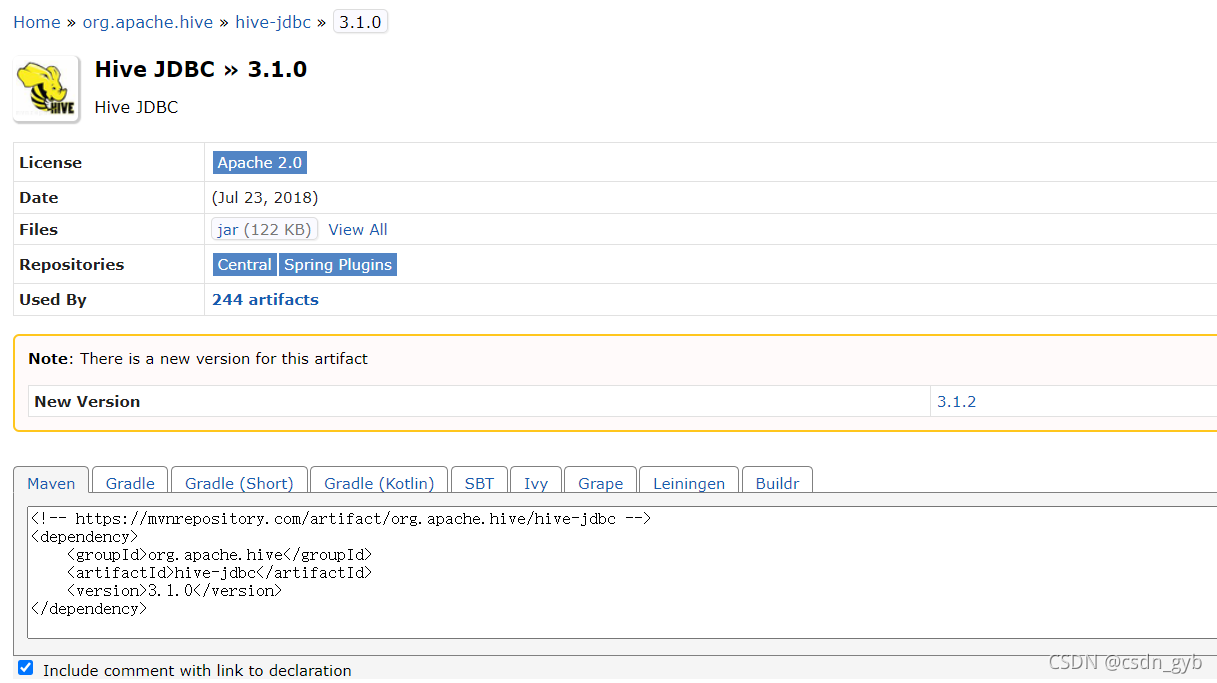Click the (Jul 23, 2018) date text
The height and width of the screenshot is (683, 1217).
[265, 197]
